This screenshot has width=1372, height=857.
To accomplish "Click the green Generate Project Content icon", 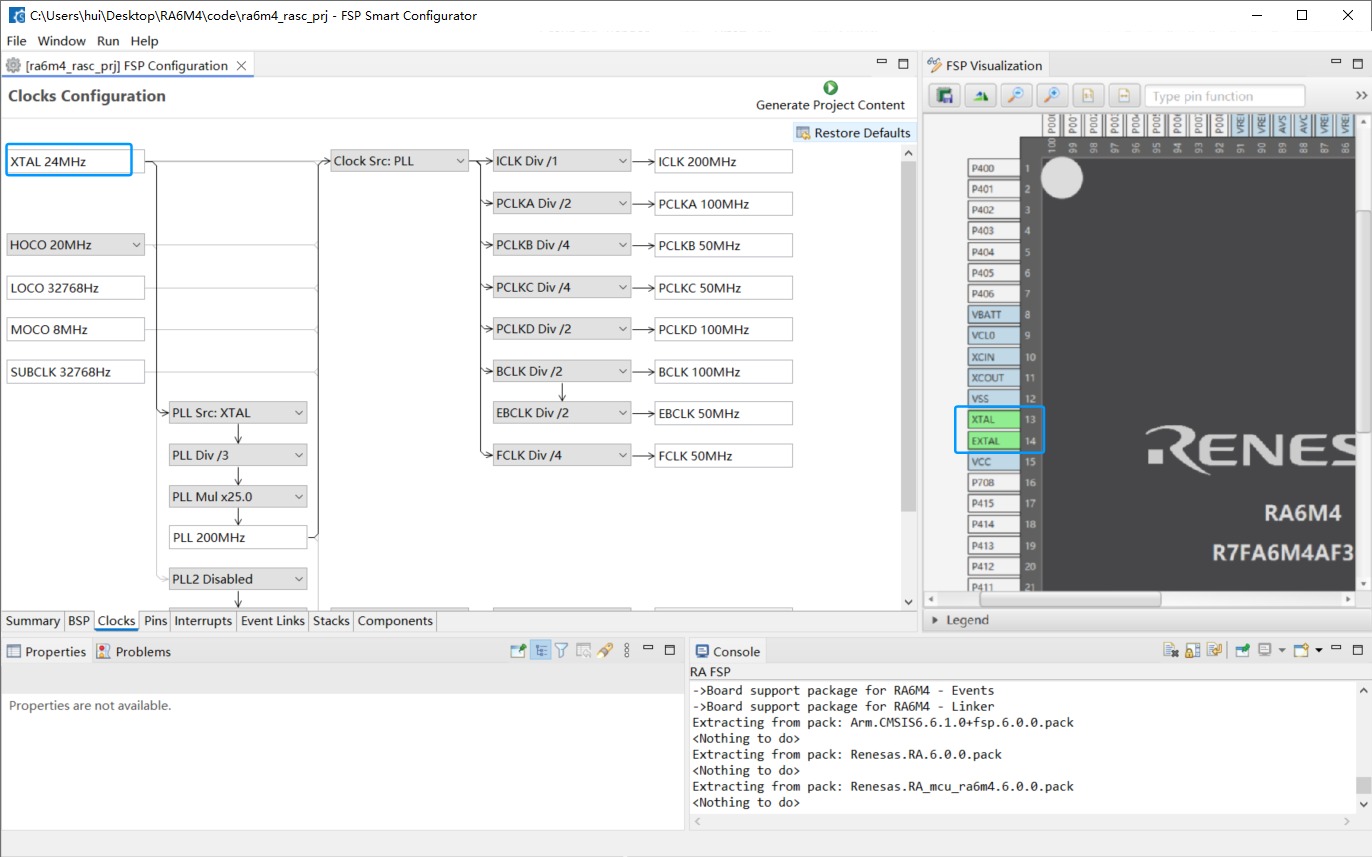I will [830, 88].
